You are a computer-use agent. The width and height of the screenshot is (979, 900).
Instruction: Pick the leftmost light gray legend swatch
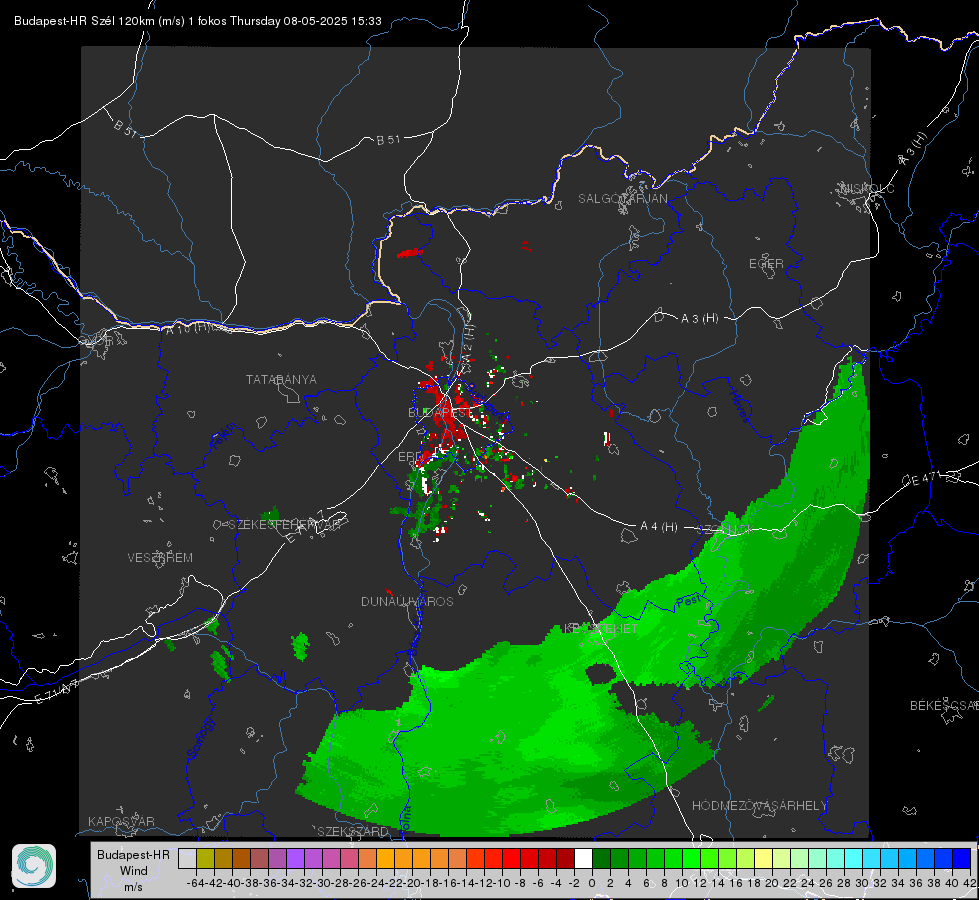187,859
